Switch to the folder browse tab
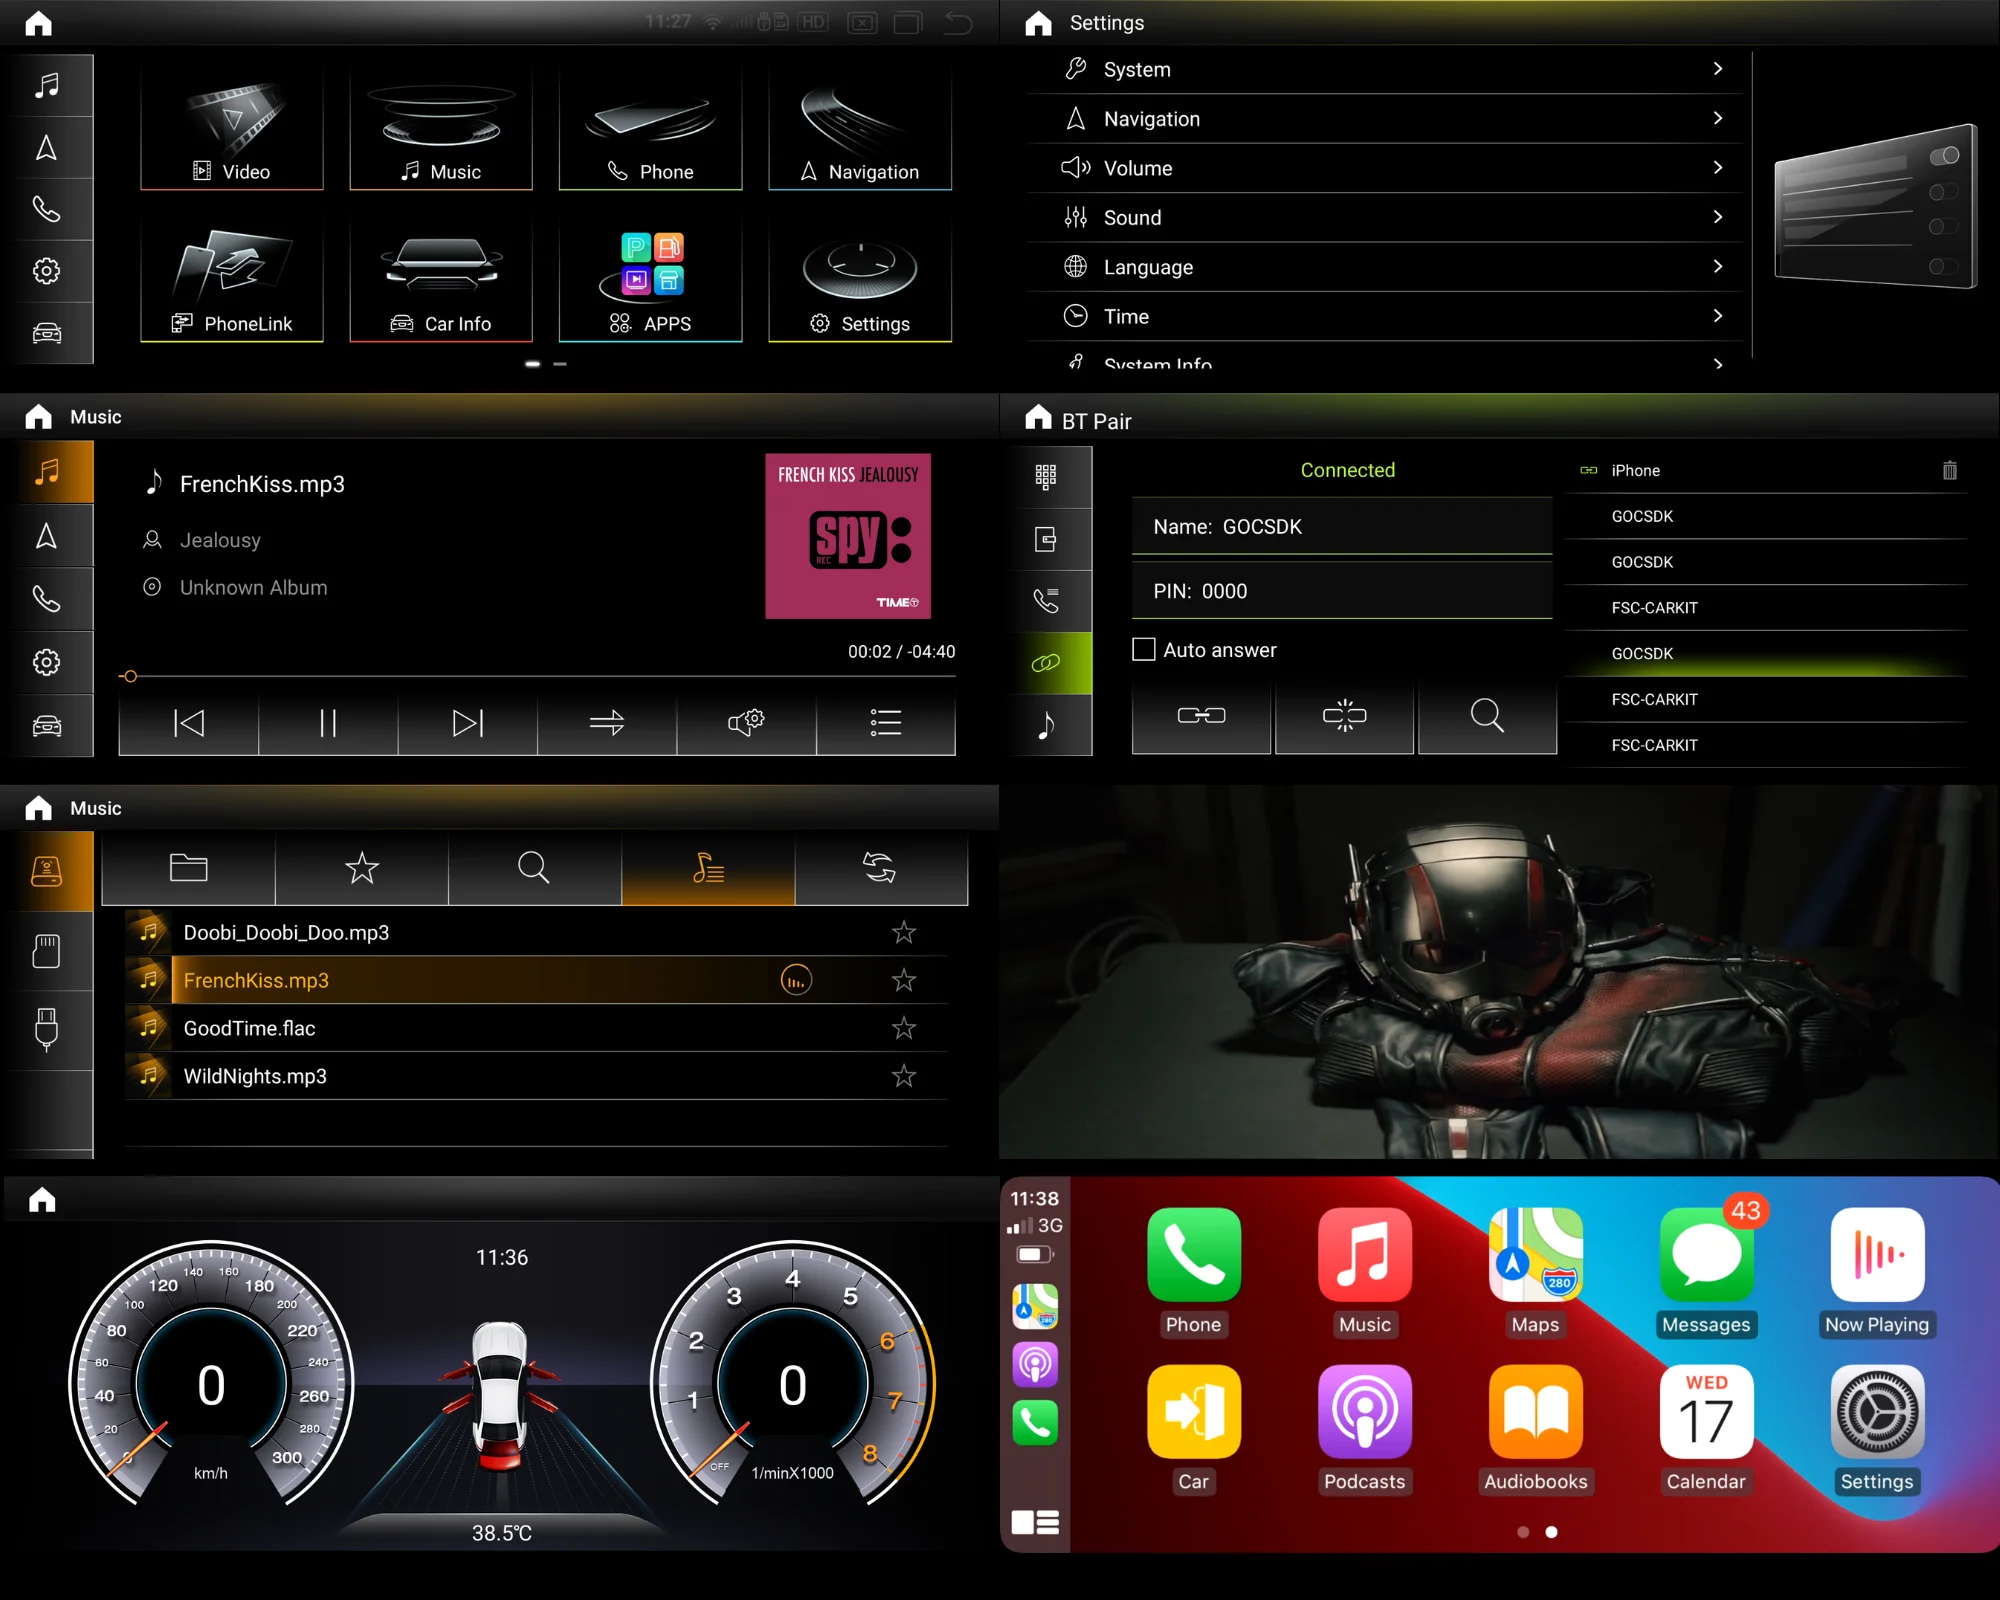Screen dimensions: 2000x1600 coord(188,868)
